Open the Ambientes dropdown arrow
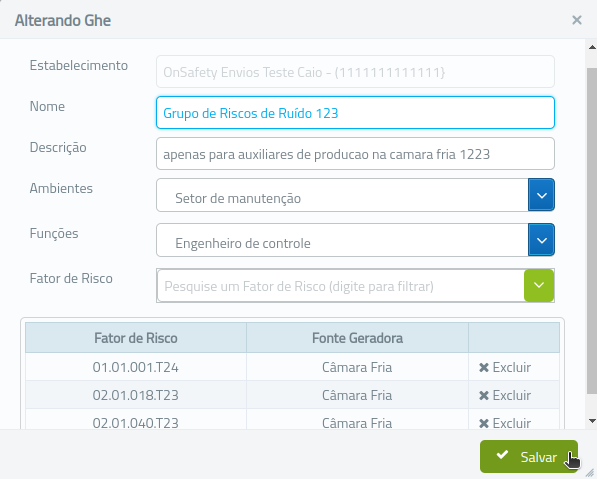597x479 pixels. (x=541, y=195)
